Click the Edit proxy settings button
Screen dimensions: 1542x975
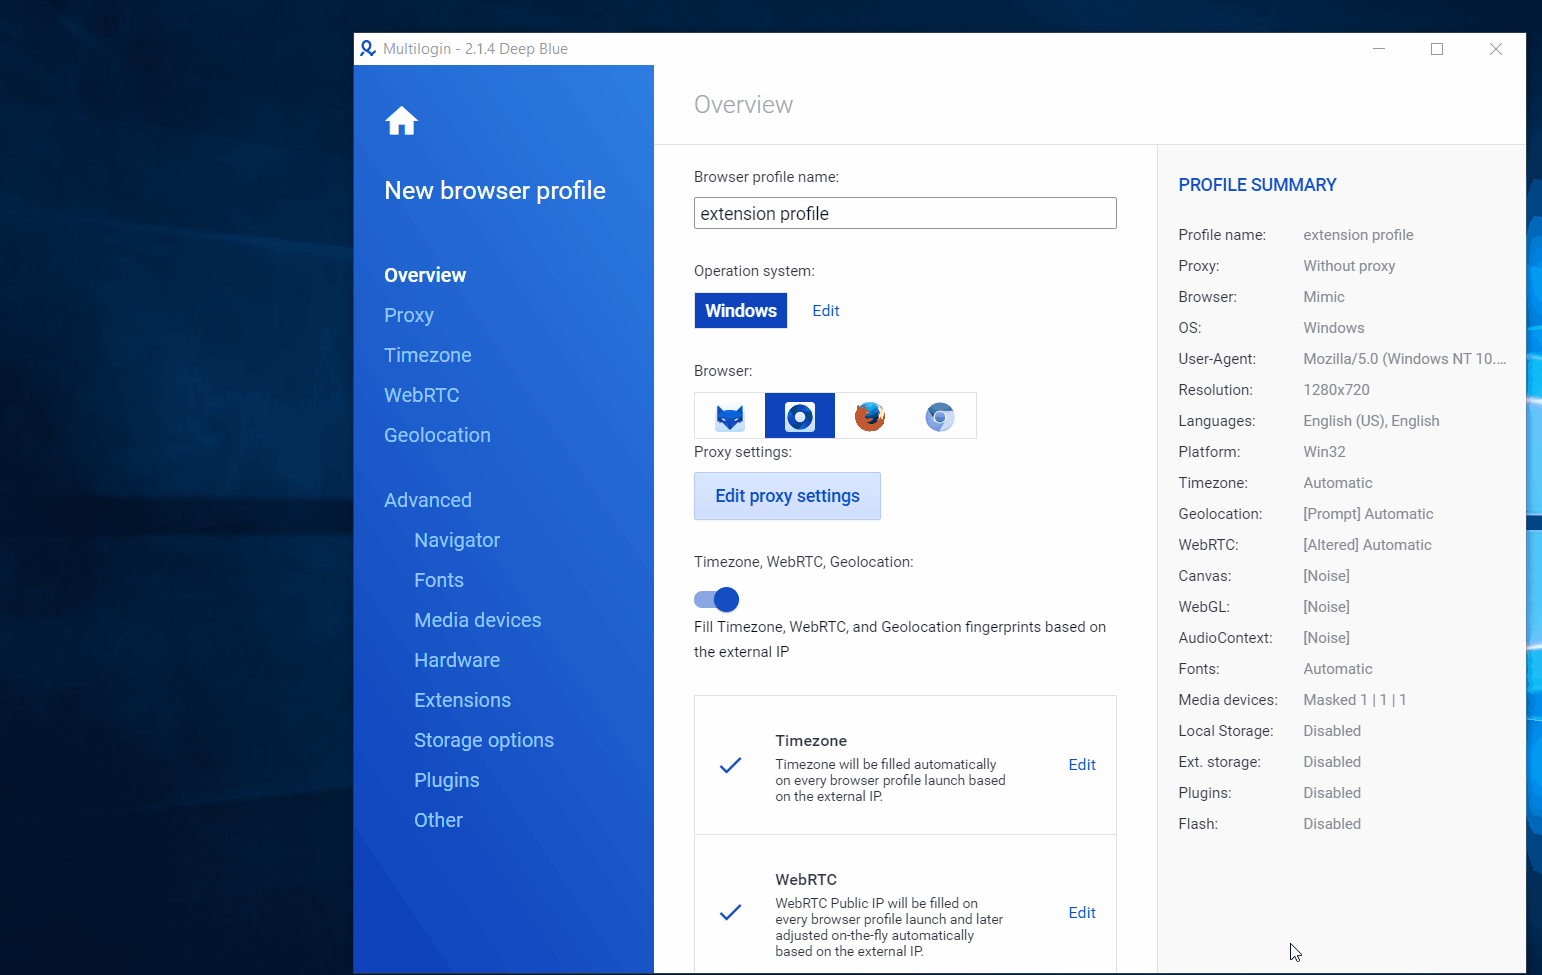[788, 496]
